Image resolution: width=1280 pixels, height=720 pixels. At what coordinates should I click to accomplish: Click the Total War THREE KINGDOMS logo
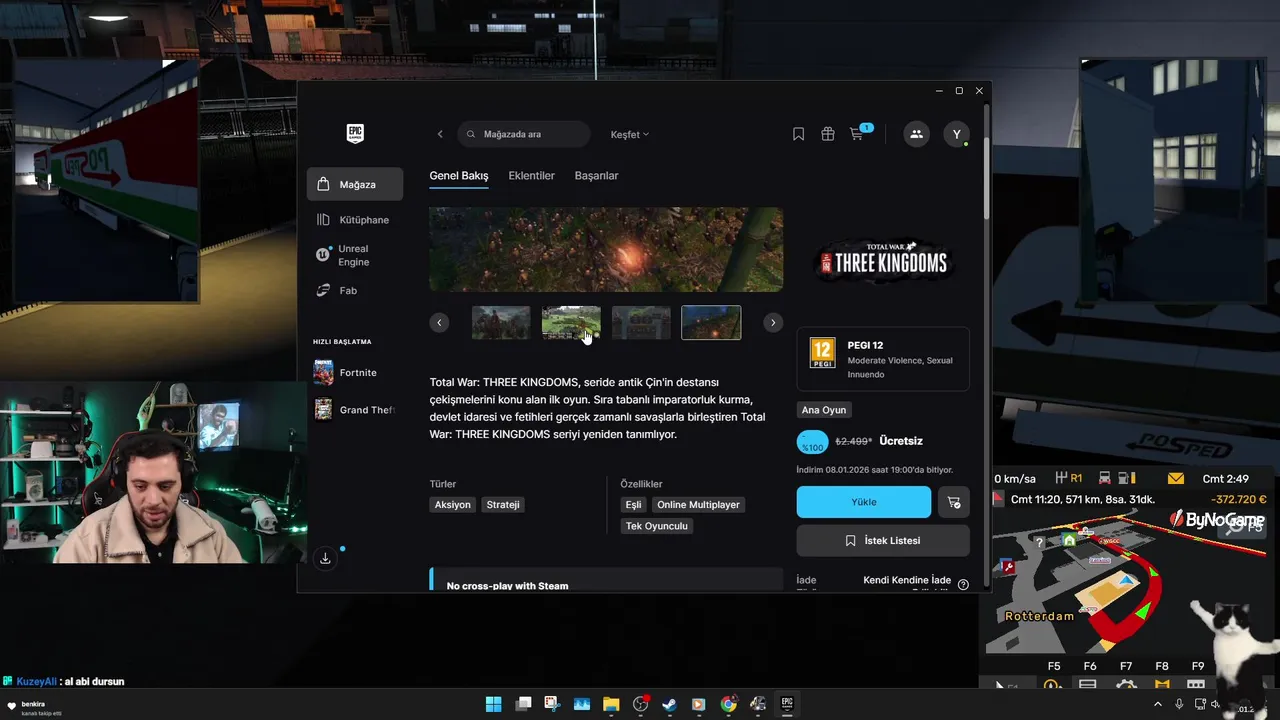point(883,262)
